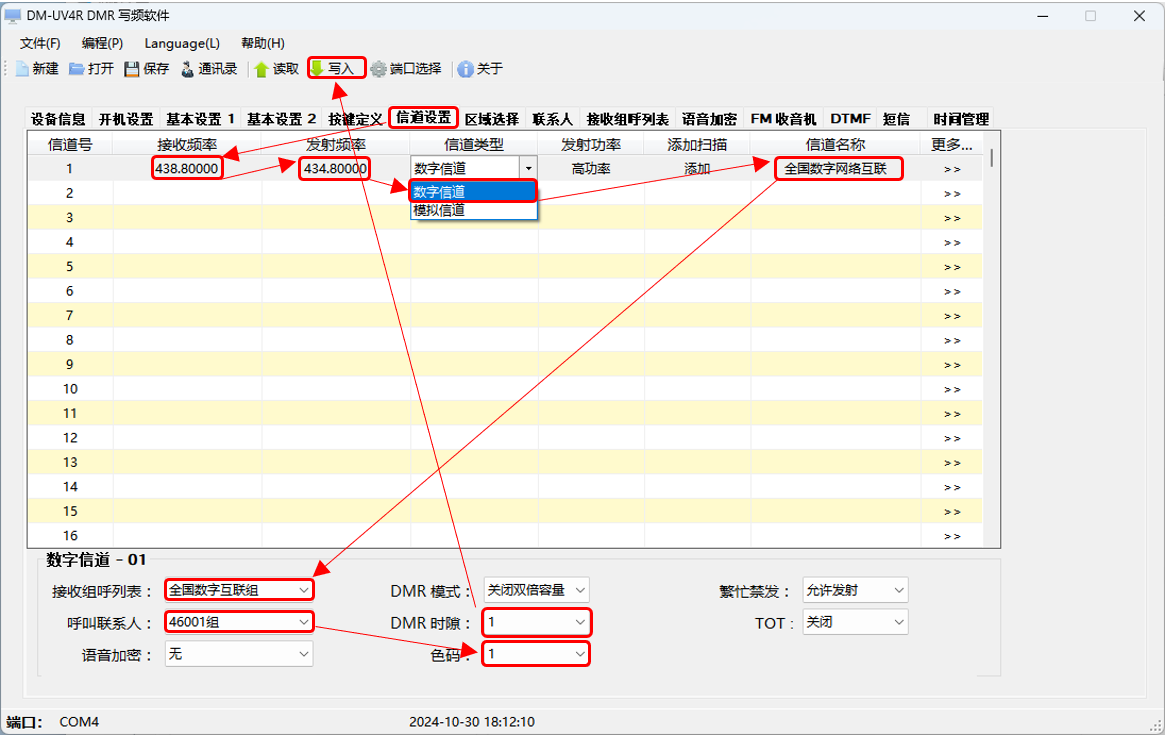Viewport: 1165px width, 735px height.
Task: Expand the 呼叫联系人 dropdown
Action: click(304, 622)
